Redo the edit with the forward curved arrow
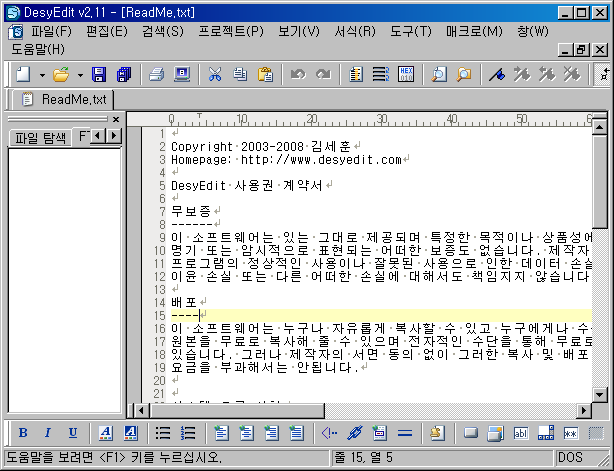 point(323,74)
